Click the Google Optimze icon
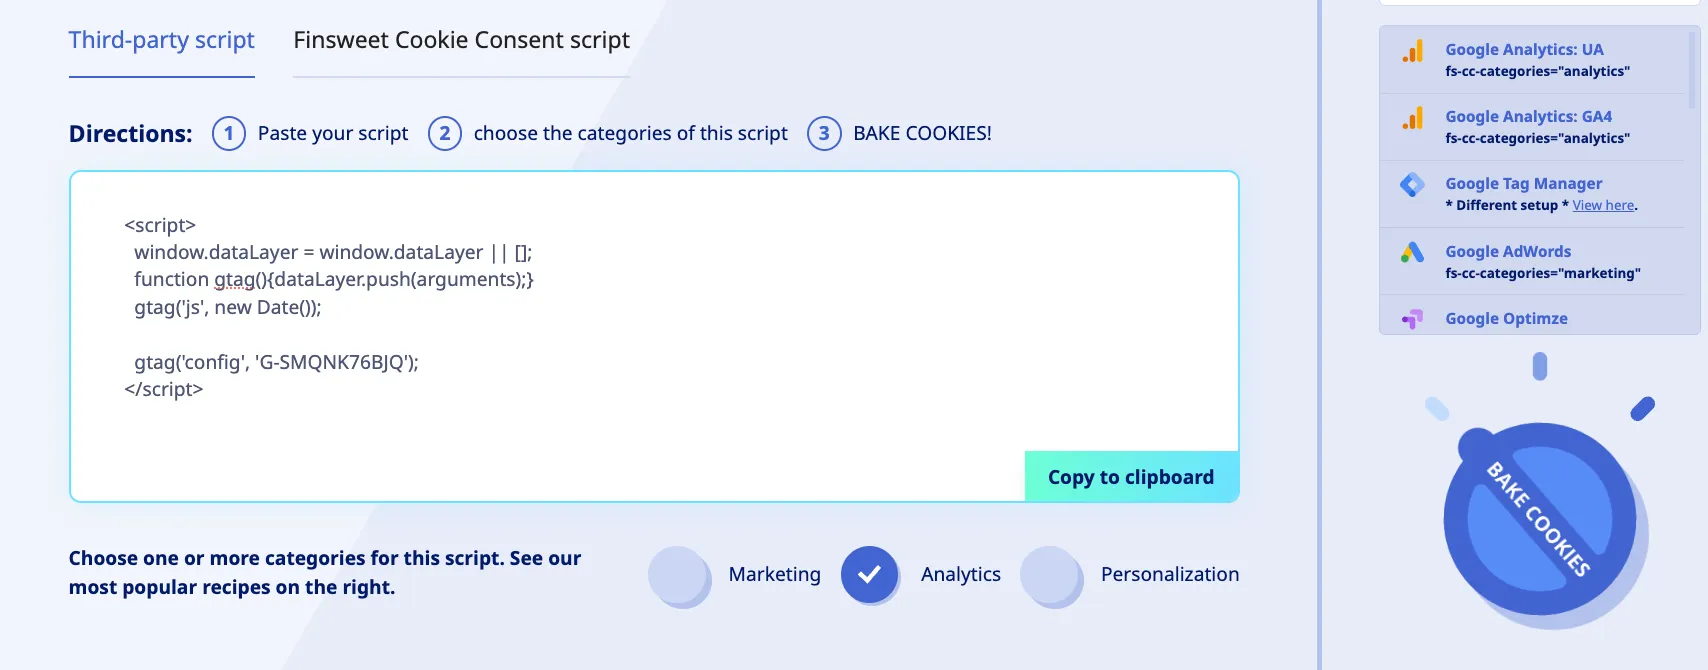1708x670 pixels. [x=1411, y=318]
